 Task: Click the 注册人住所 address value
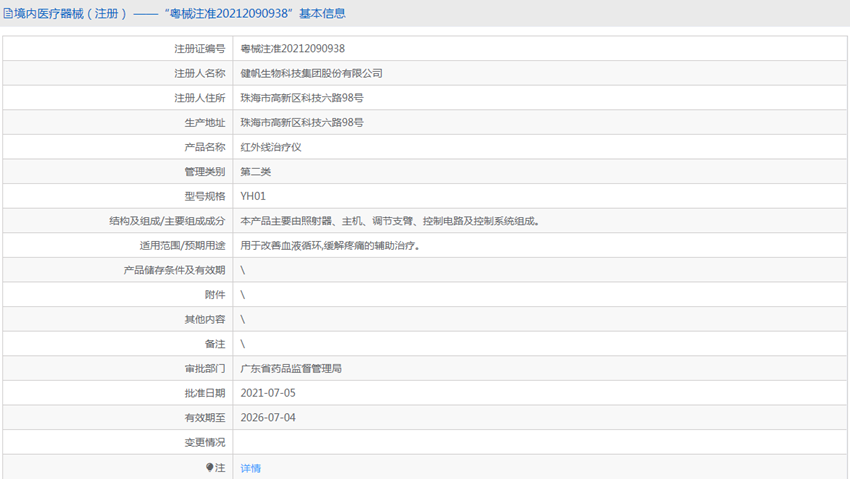tap(302, 98)
